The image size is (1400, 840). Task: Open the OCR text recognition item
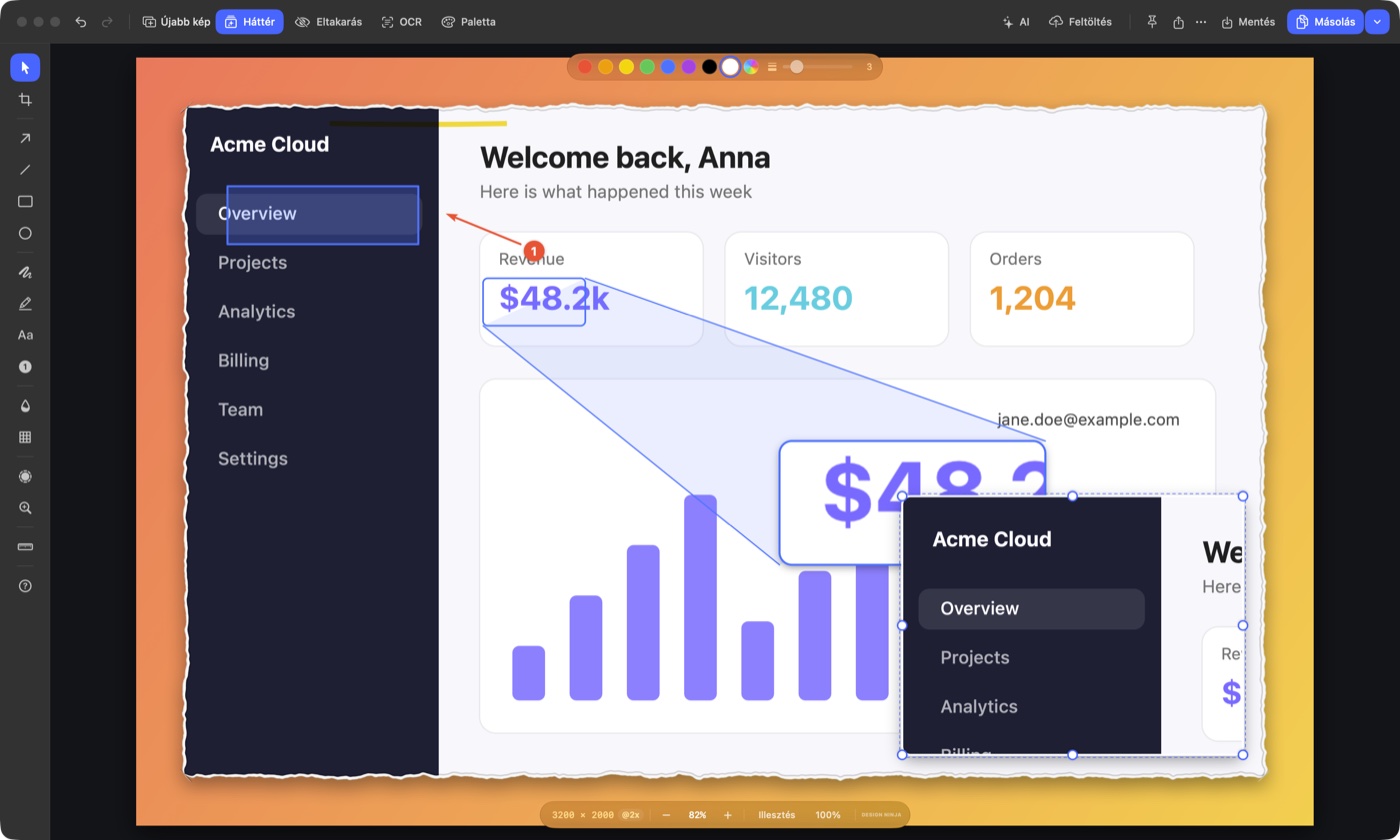click(401, 22)
